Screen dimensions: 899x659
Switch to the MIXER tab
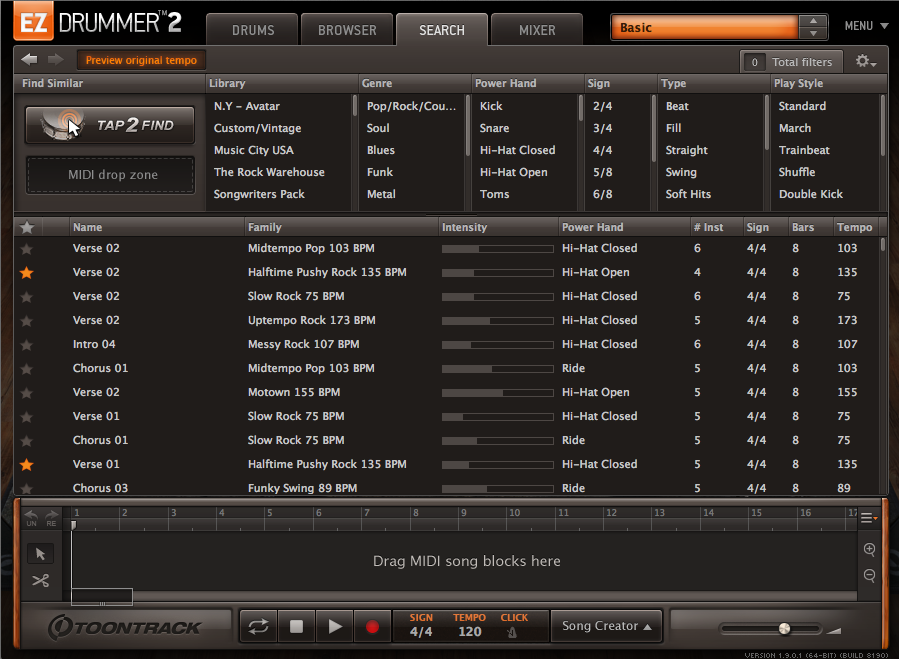[x=536, y=30]
